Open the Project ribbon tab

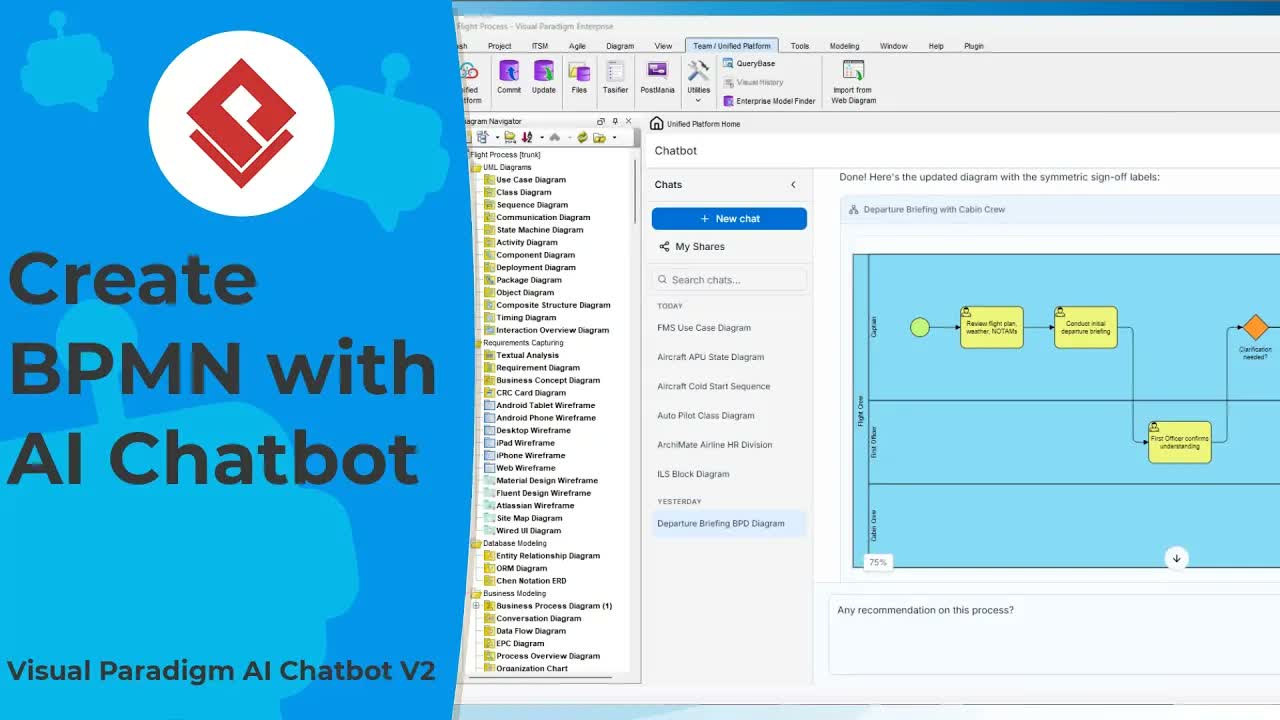pos(500,46)
